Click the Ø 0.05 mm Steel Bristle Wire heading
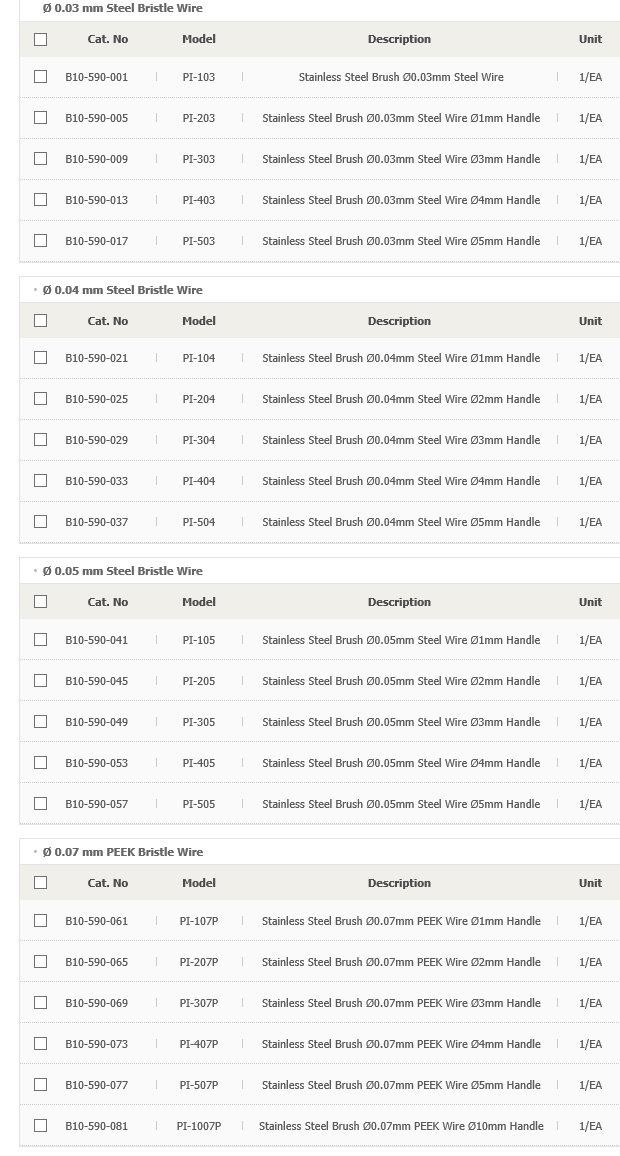Screen dimensions: 620x1156 (x=122, y=571)
